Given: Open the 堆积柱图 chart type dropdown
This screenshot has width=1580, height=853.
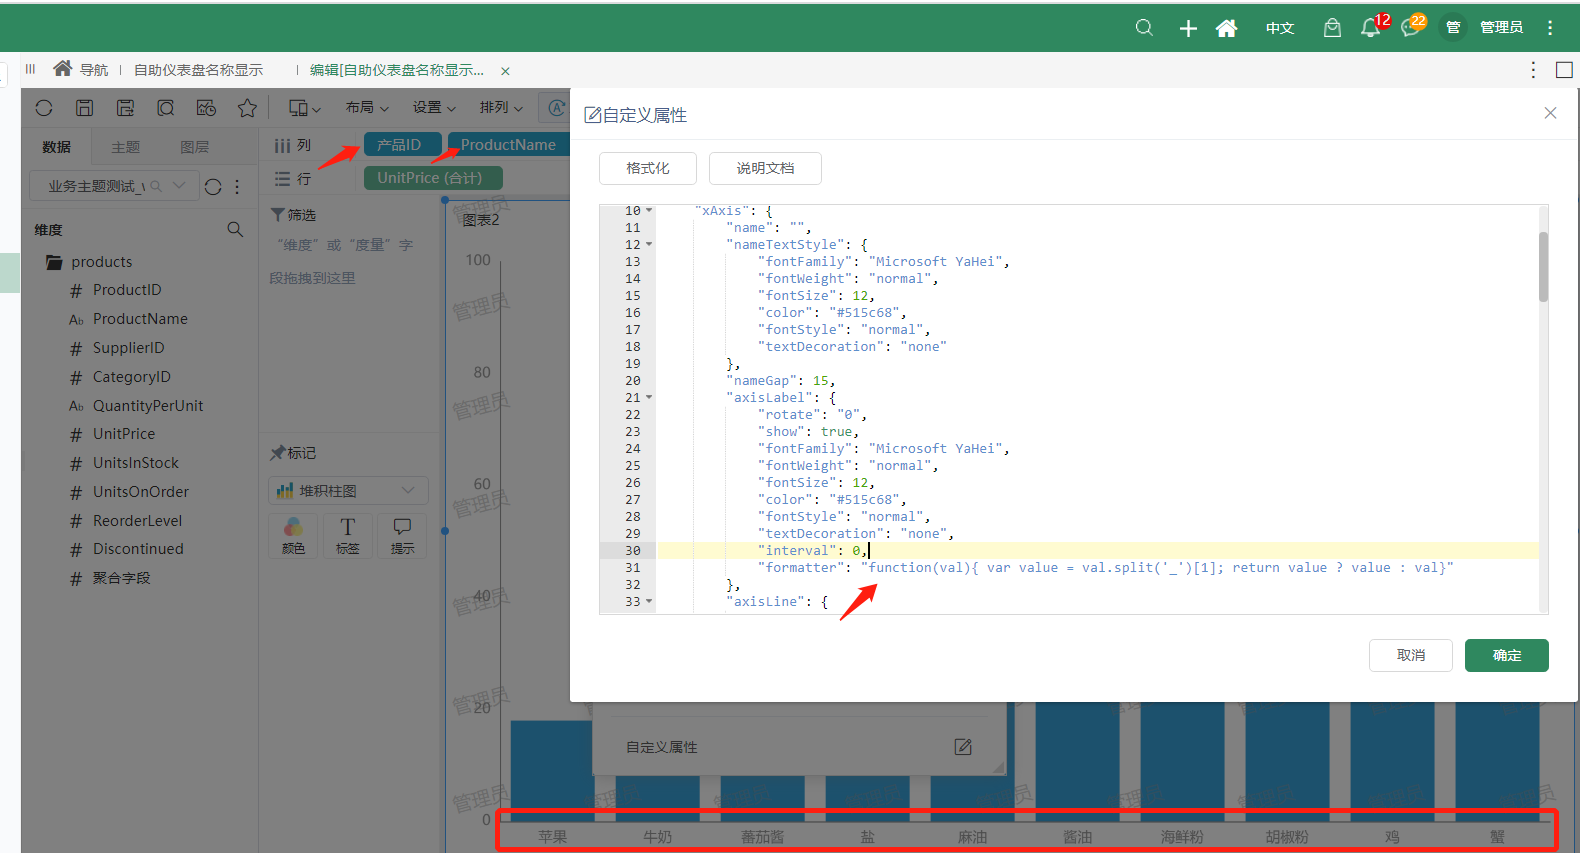Looking at the screenshot, I should pyautogui.click(x=348, y=491).
